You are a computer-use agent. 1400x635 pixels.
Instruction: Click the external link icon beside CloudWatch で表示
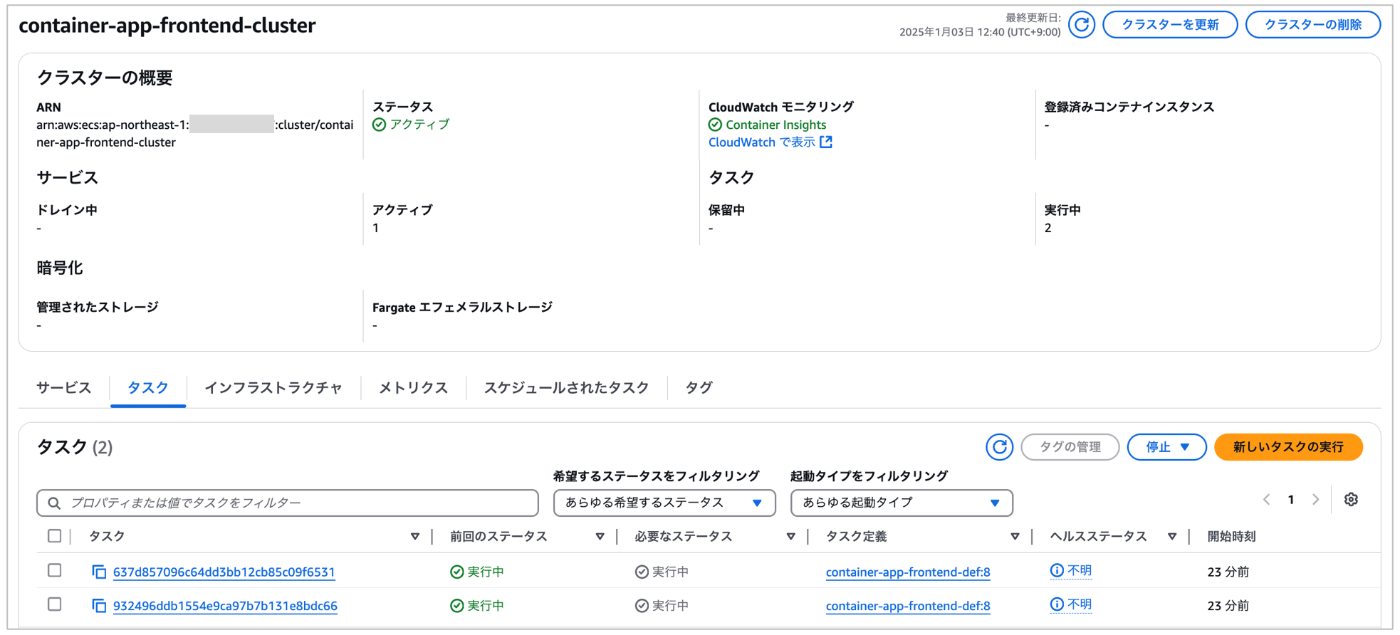point(825,142)
